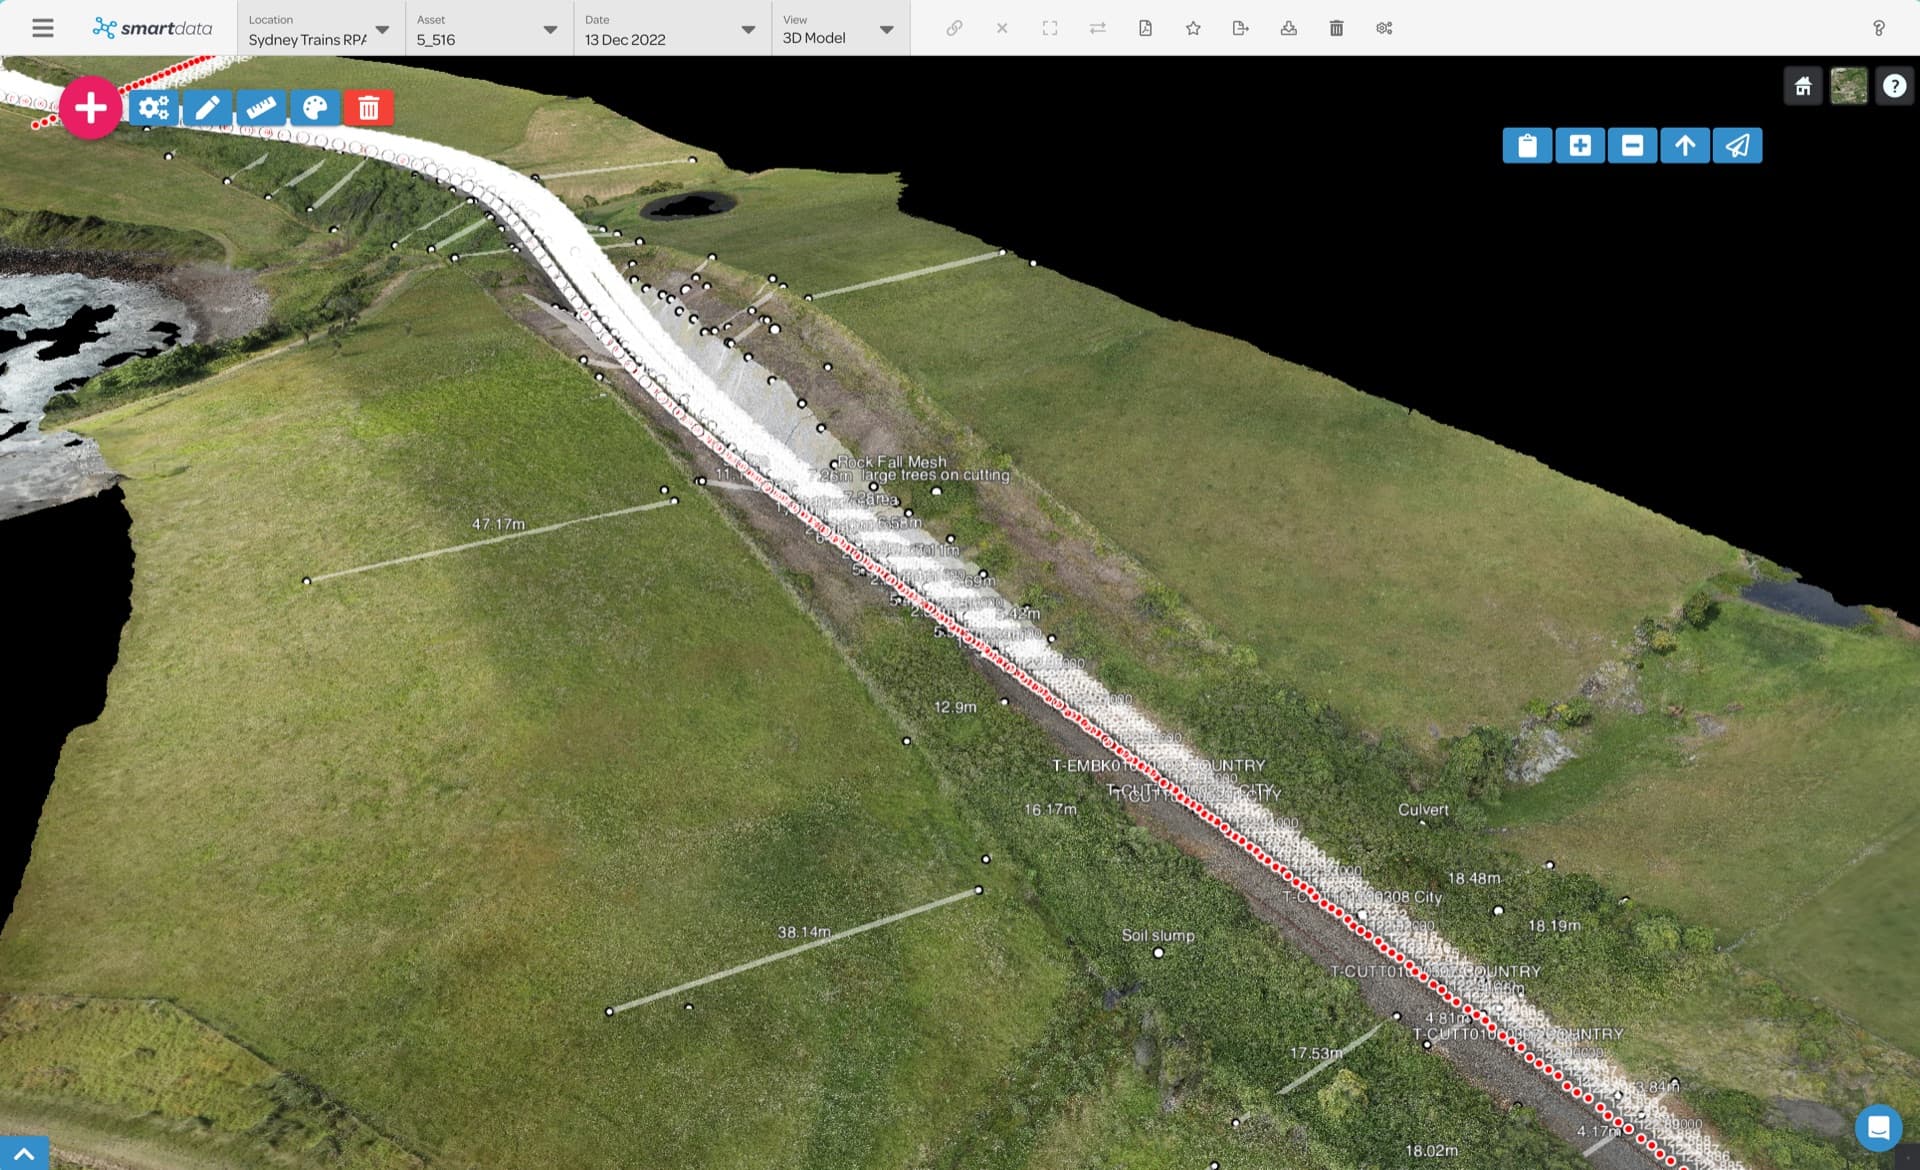Open the annotation settings gears icon
1920x1170 pixels.
[152, 107]
